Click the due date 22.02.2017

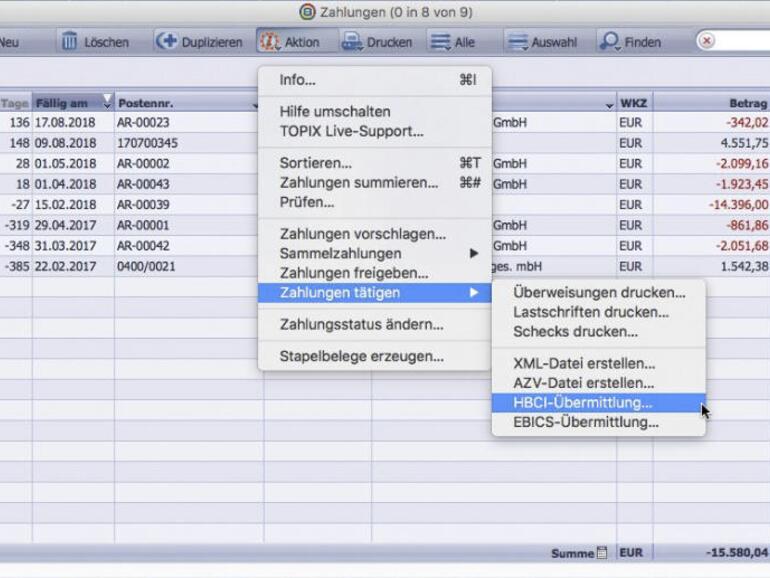pos(65,266)
